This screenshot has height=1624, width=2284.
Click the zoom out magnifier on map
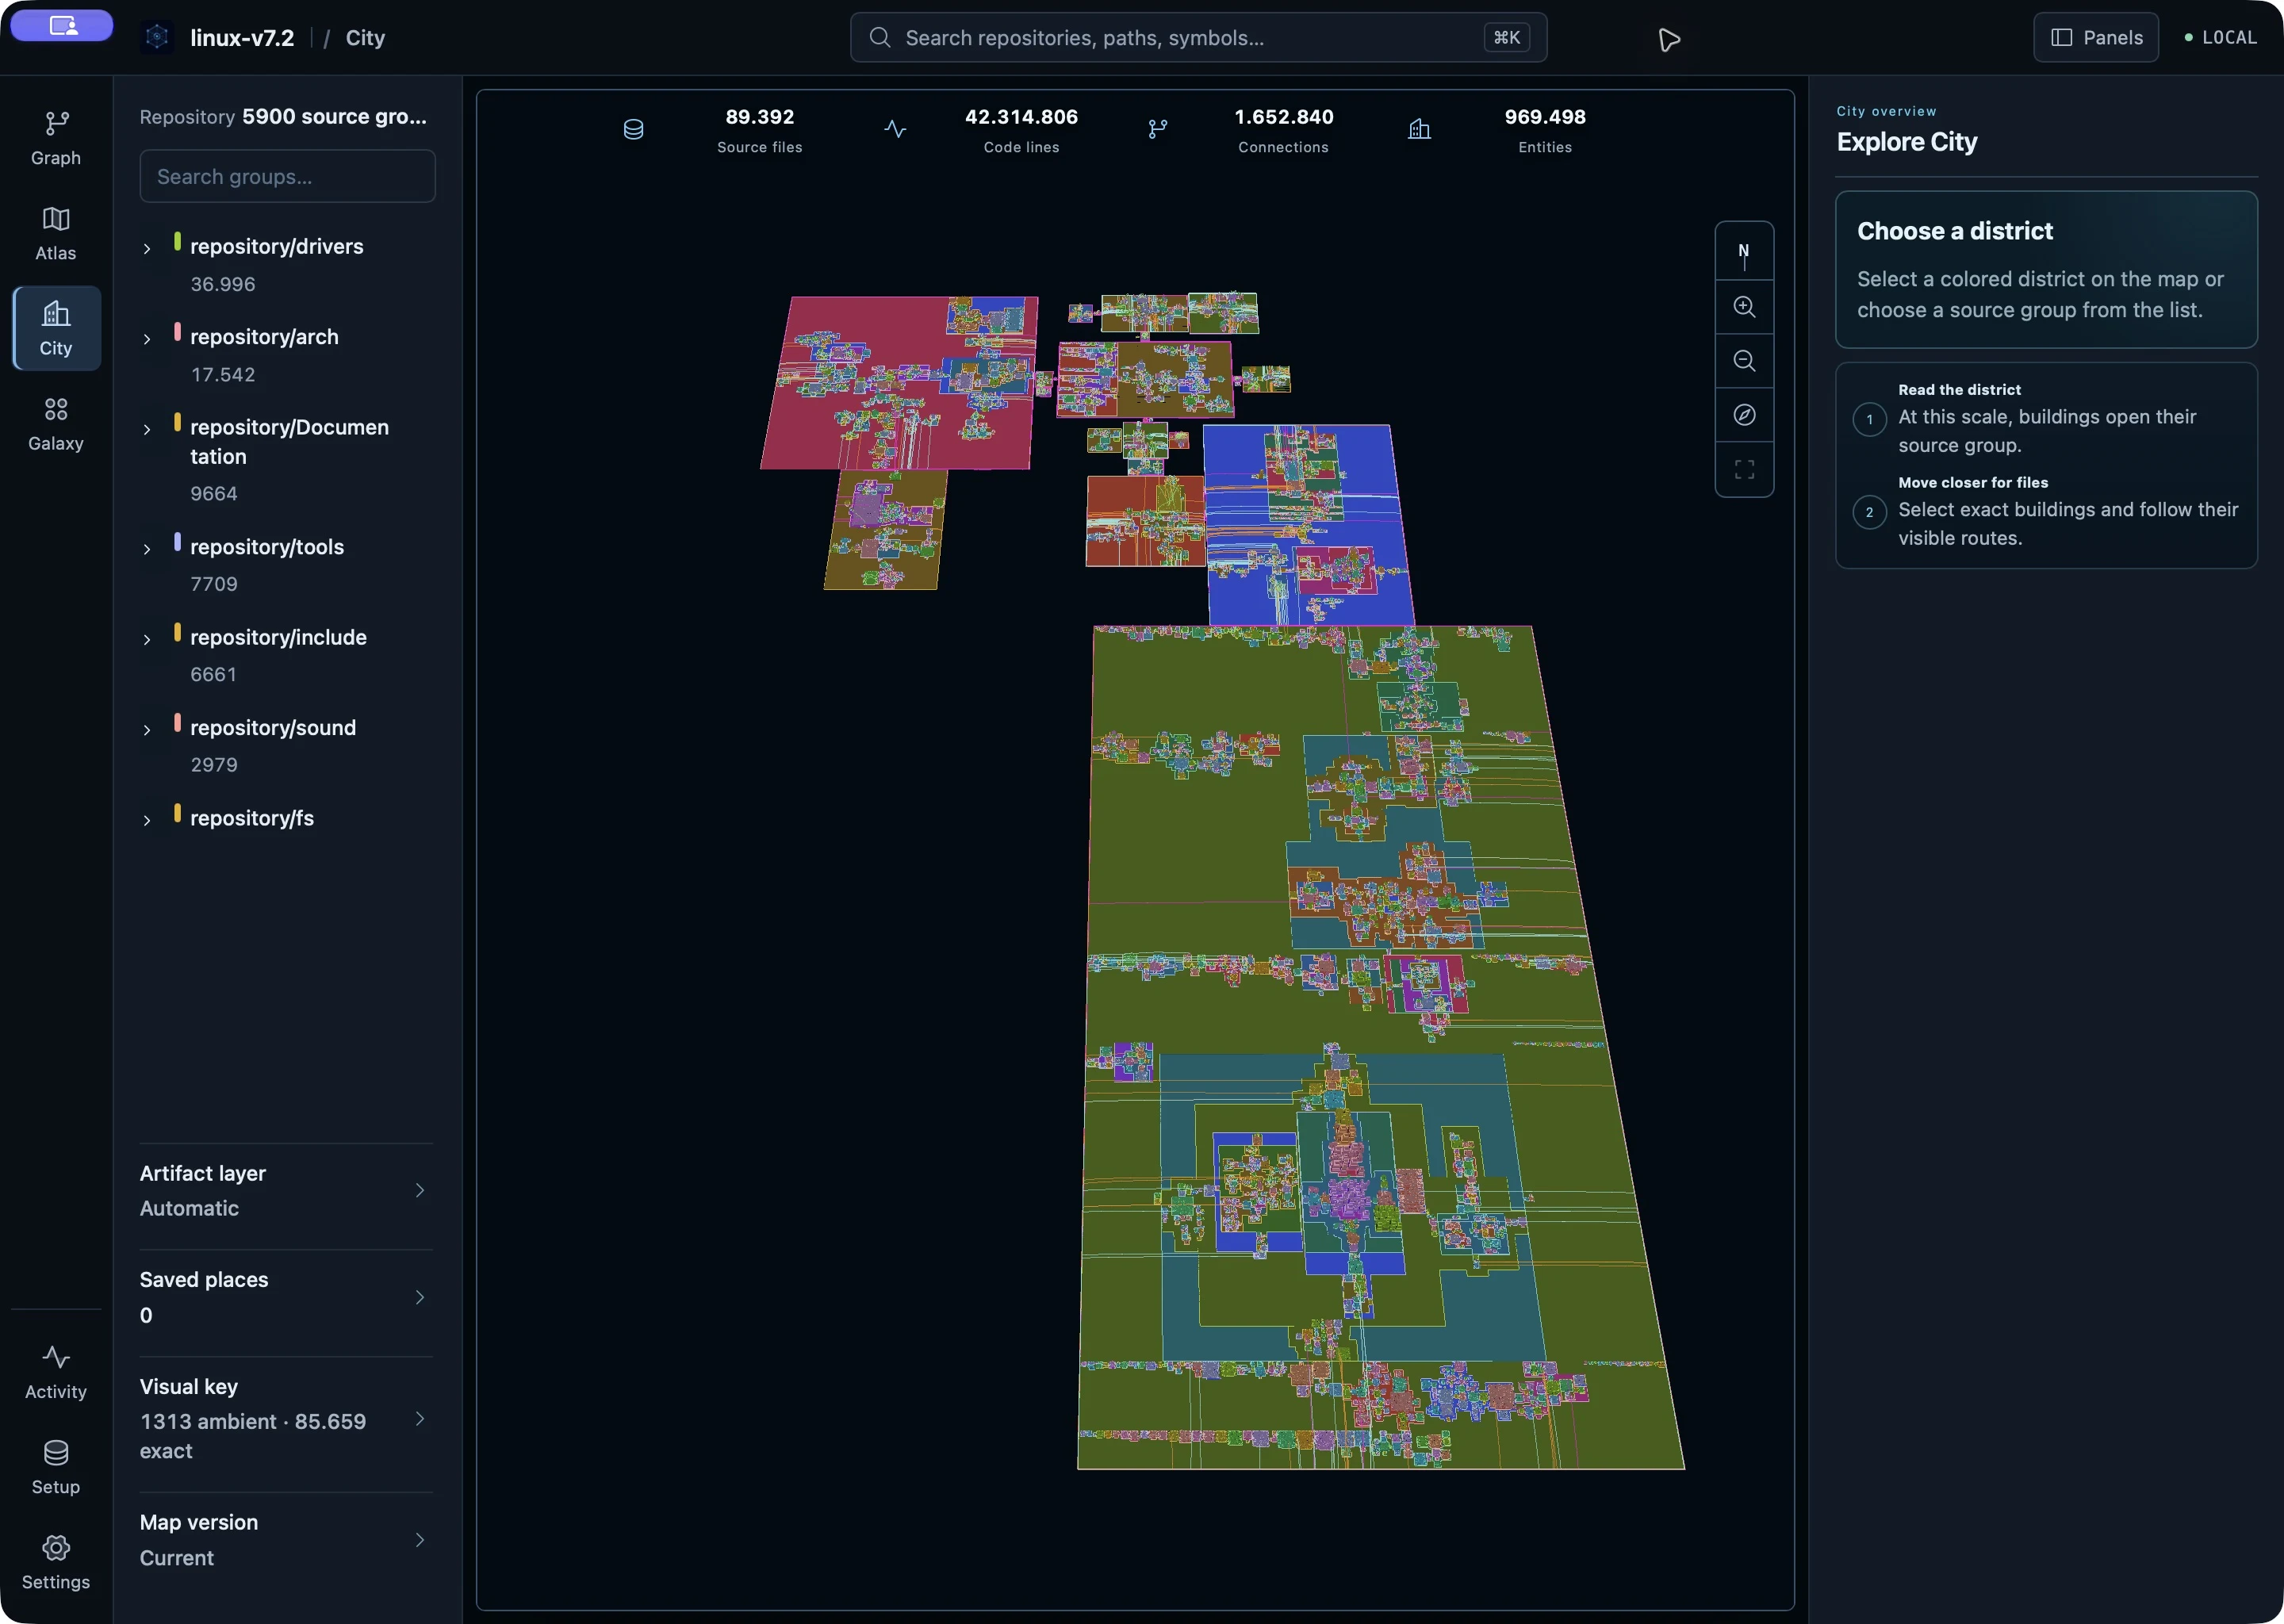click(1744, 361)
